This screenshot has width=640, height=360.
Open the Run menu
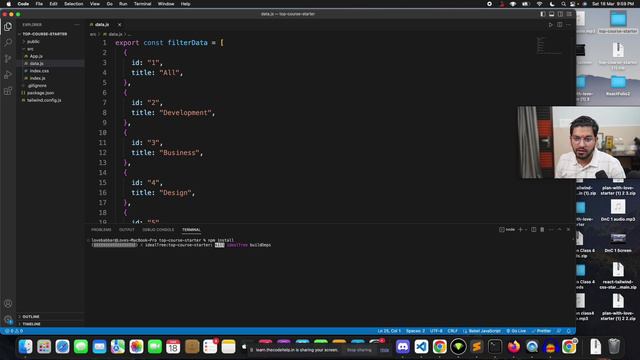(123, 4)
